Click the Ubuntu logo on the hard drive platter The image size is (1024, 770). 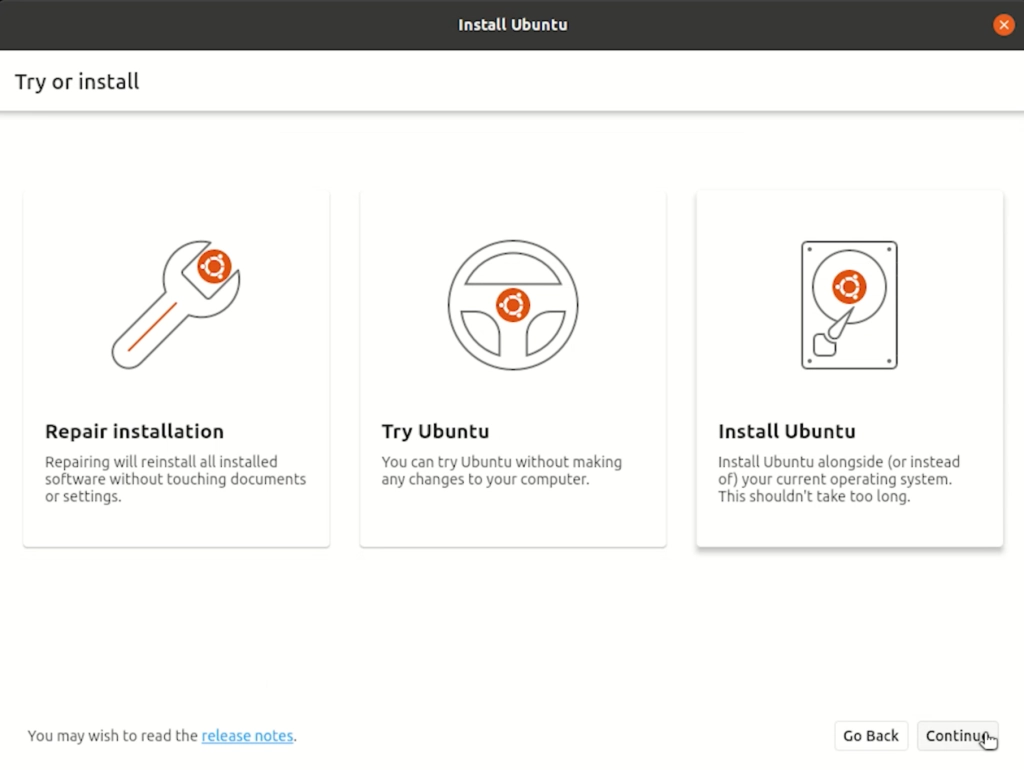point(849,287)
